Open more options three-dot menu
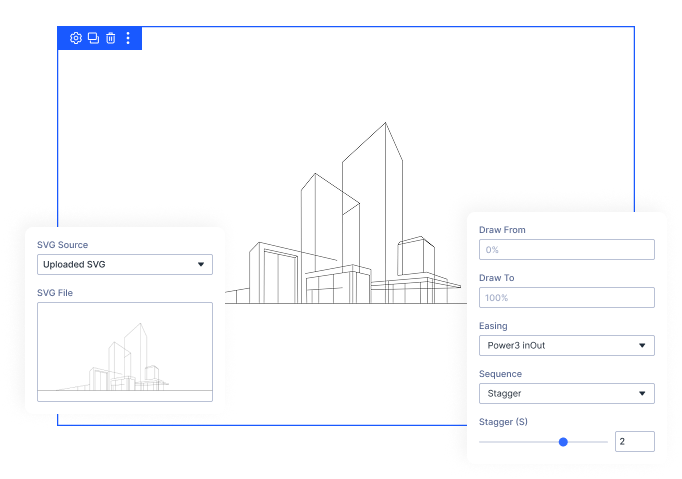 (128, 38)
